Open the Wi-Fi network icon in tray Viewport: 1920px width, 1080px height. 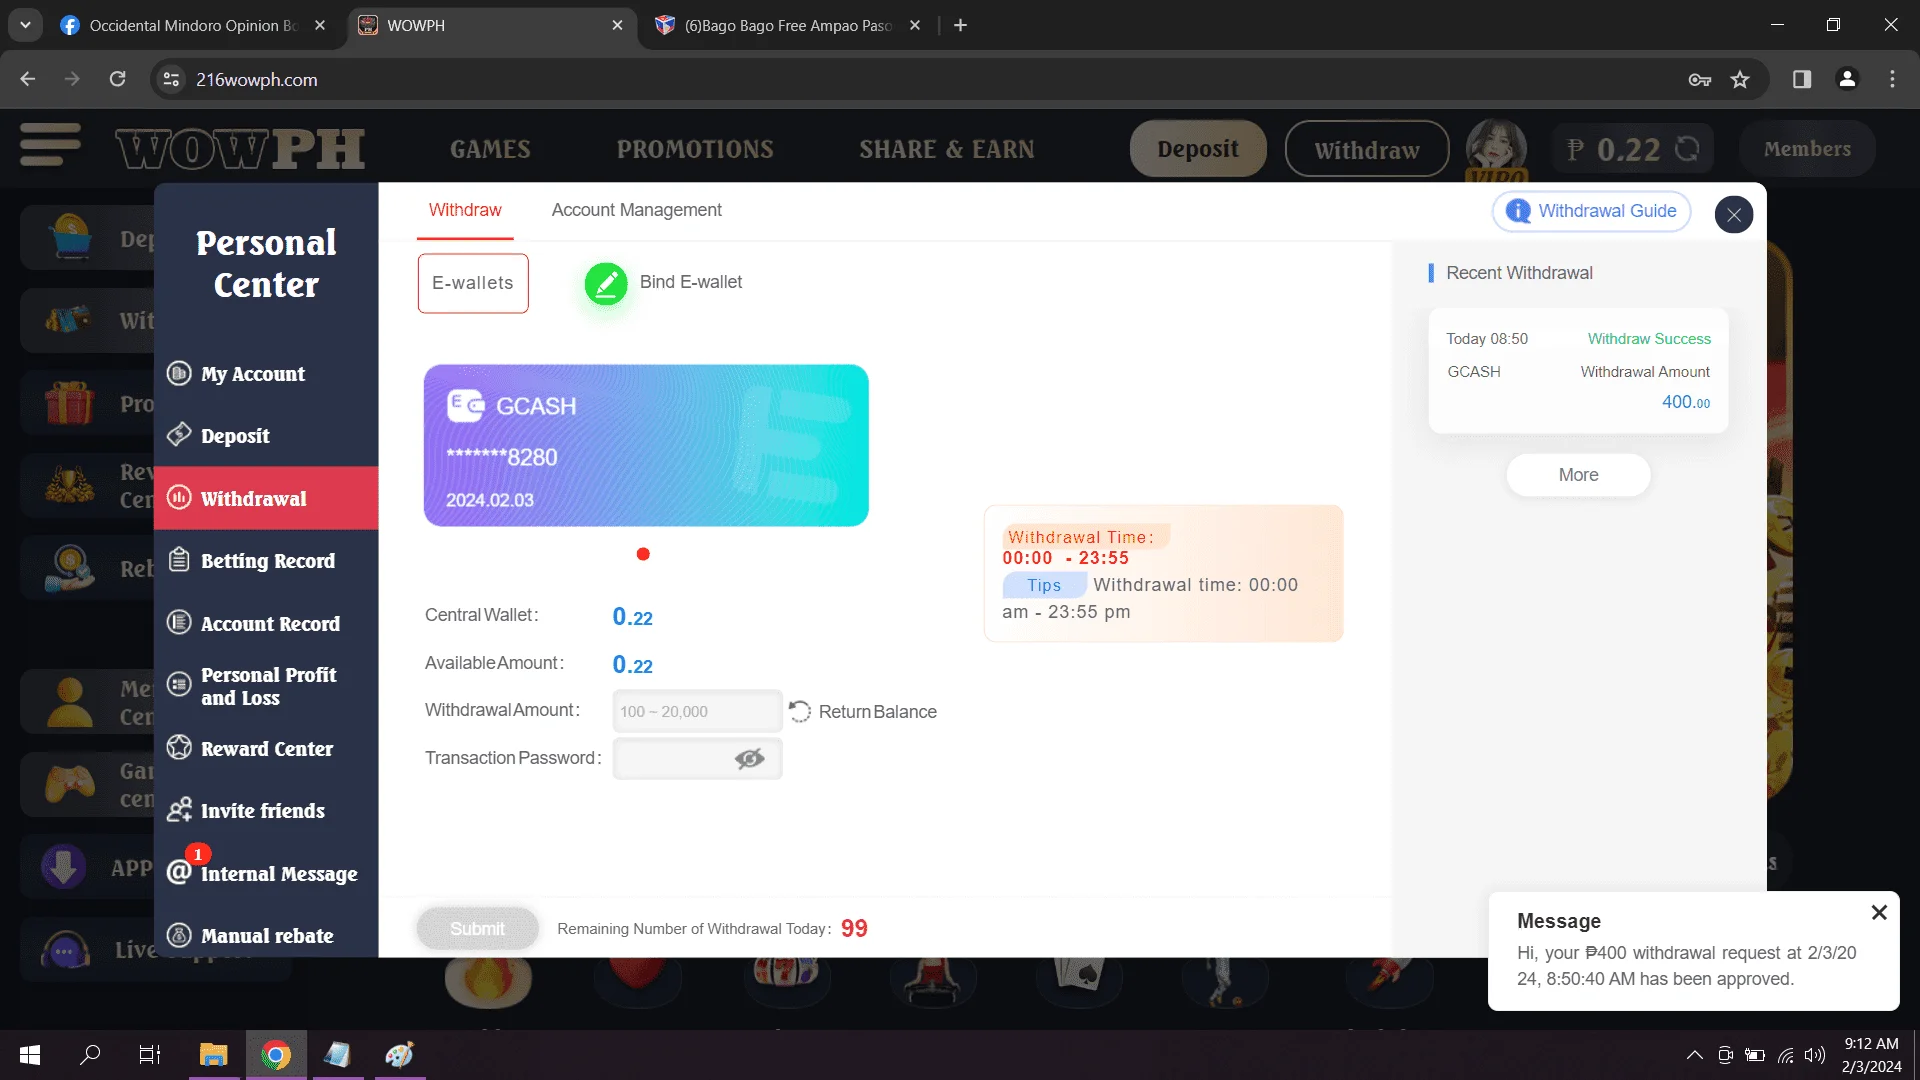click(x=1785, y=1055)
